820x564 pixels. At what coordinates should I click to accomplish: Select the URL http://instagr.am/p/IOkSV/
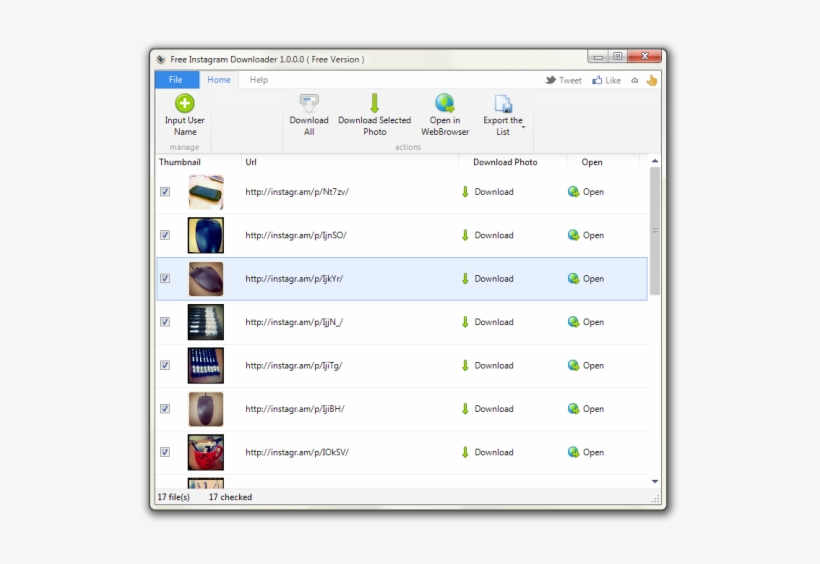[x=297, y=453]
